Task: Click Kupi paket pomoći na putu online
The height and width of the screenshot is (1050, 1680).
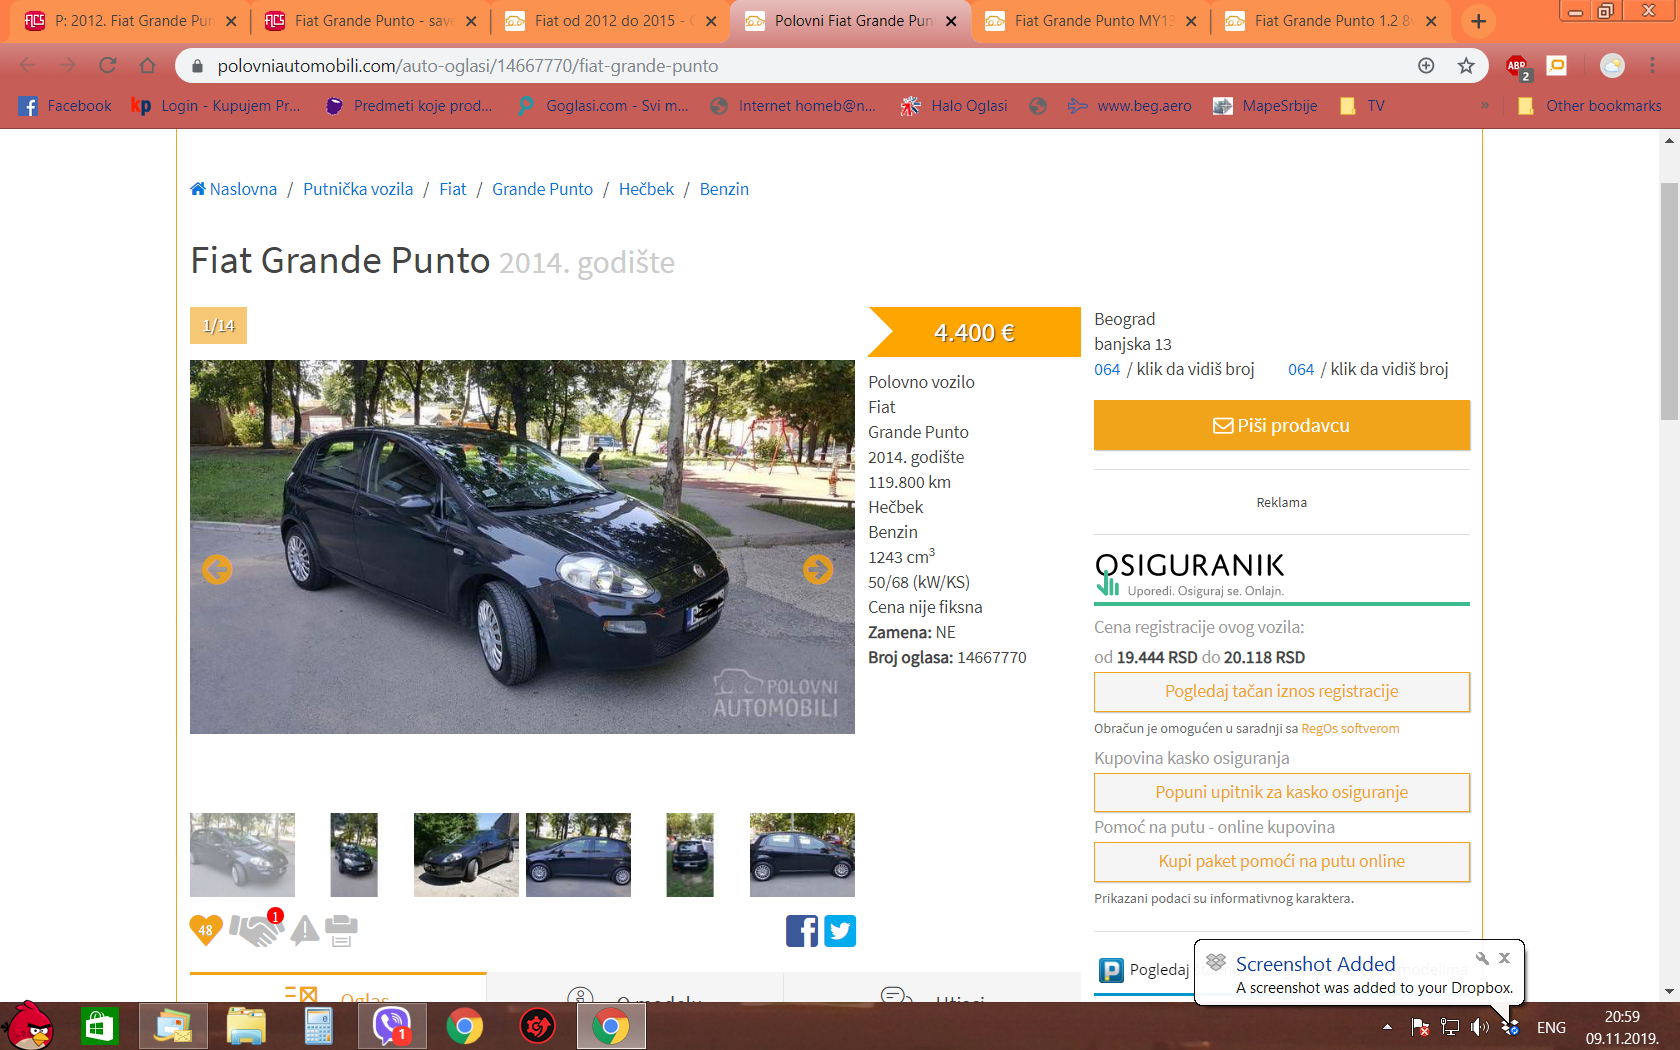Action: tap(1282, 861)
